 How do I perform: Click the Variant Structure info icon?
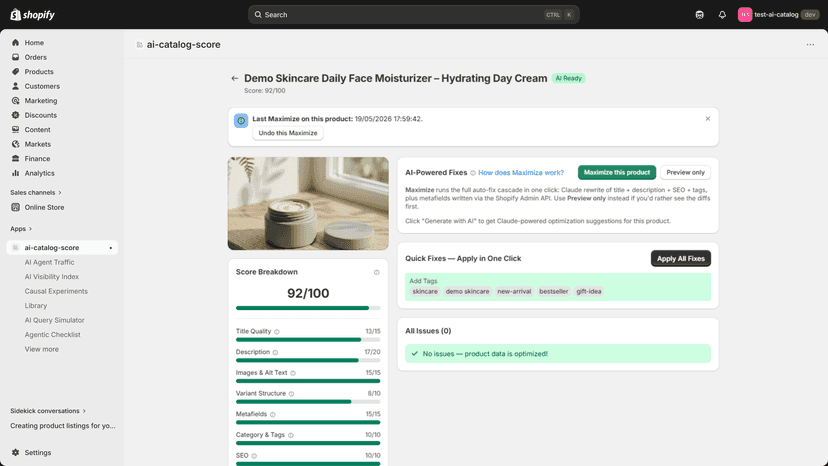coord(291,394)
